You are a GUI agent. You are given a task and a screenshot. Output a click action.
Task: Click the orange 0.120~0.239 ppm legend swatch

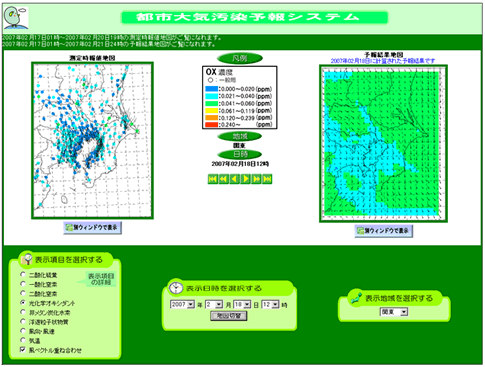pyautogui.click(x=211, y=118)
